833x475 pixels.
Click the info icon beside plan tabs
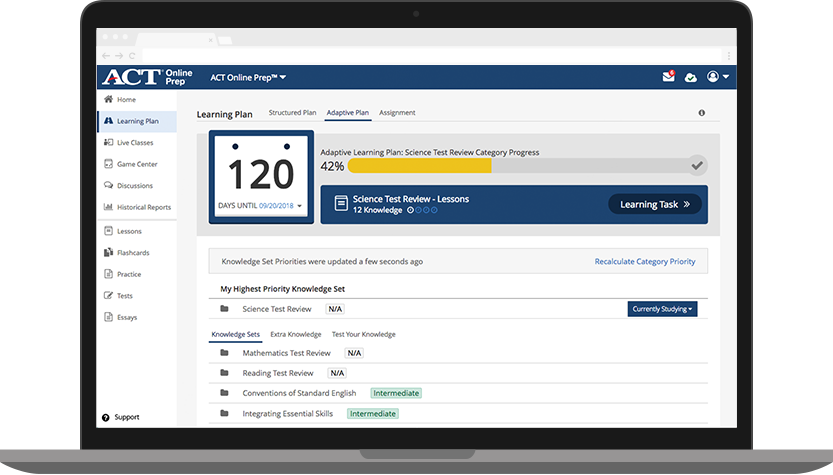[702, 113]
